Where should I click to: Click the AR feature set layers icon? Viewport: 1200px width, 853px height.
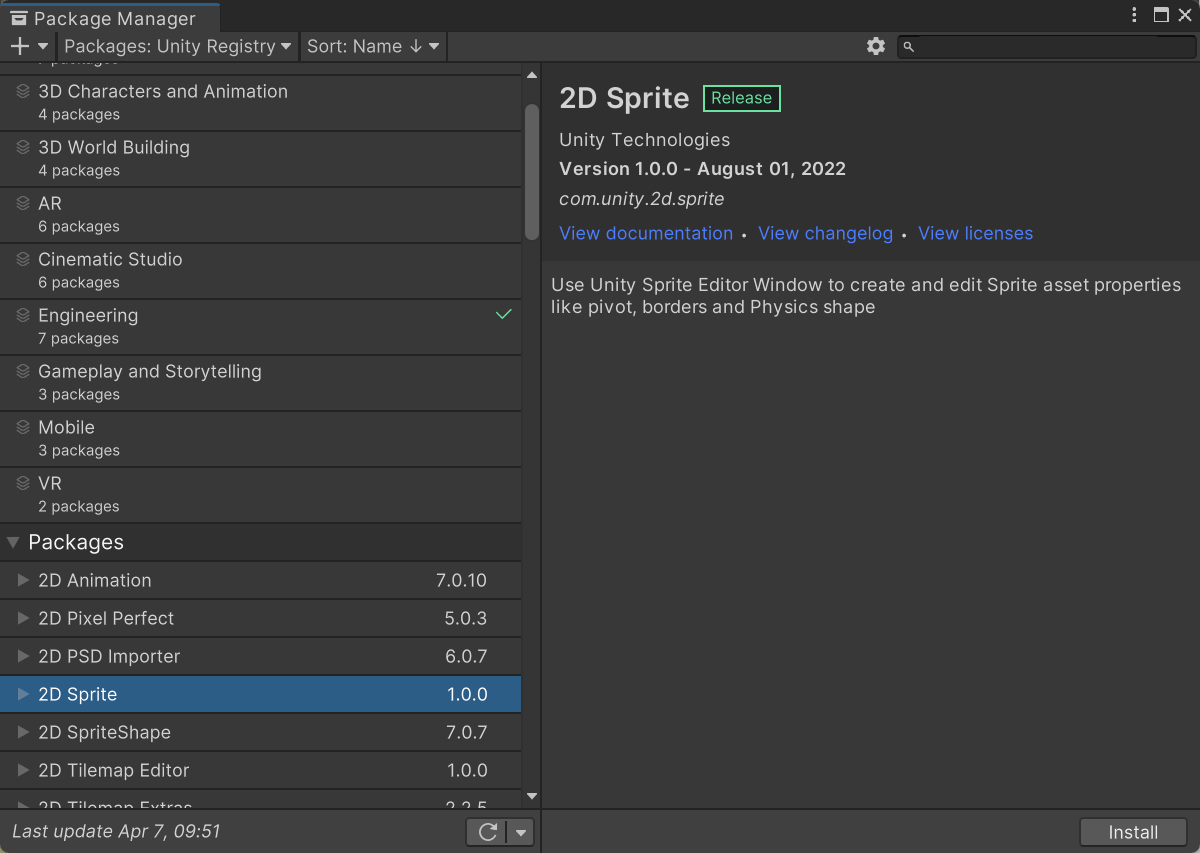[x=23, y=203]
